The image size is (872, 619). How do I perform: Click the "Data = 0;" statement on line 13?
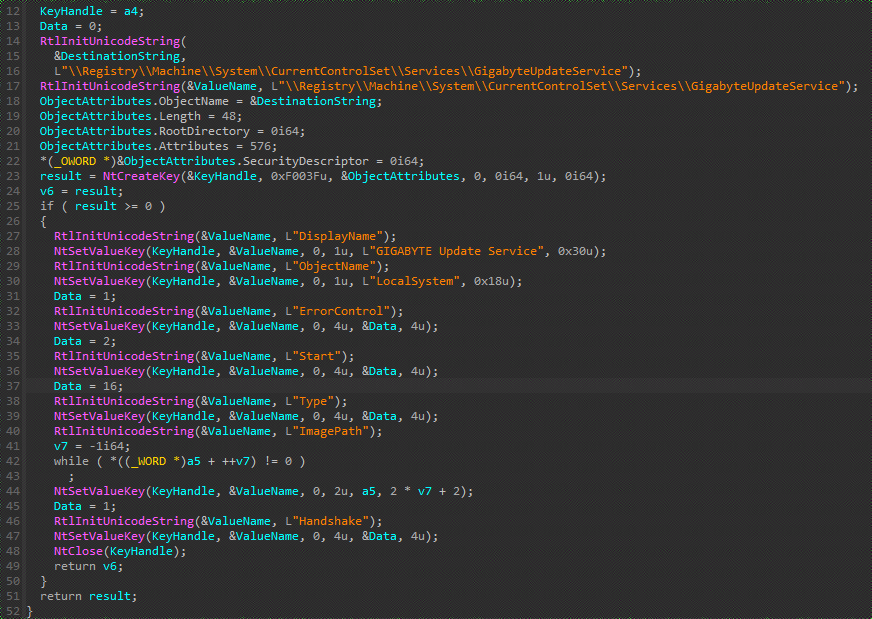pos(71,27)
